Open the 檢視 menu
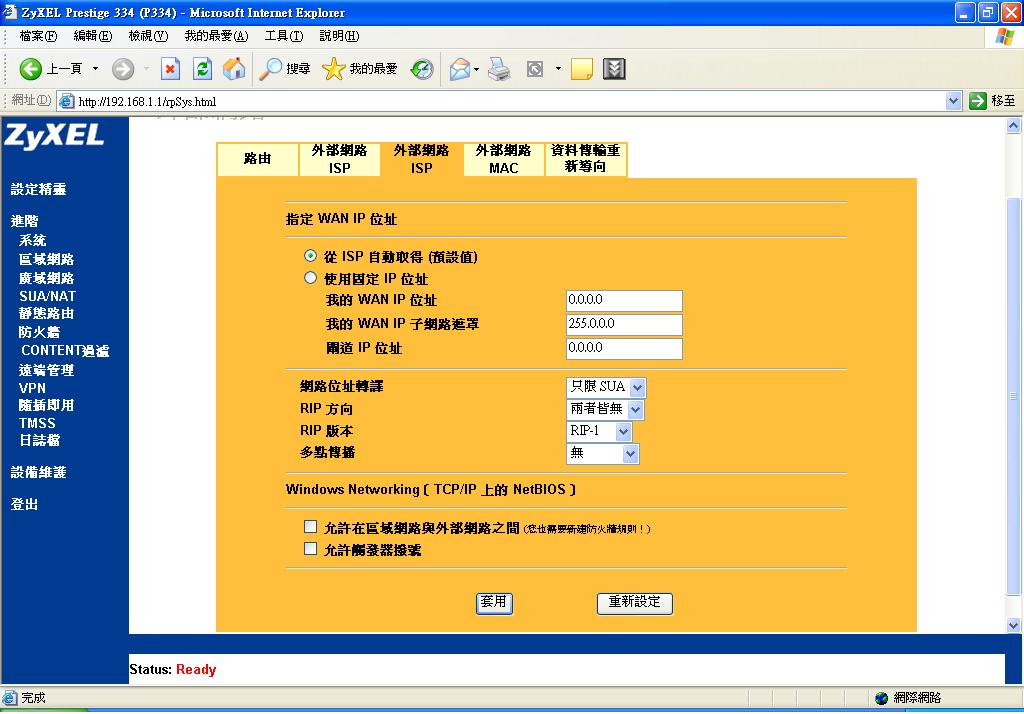 point(148,36)
